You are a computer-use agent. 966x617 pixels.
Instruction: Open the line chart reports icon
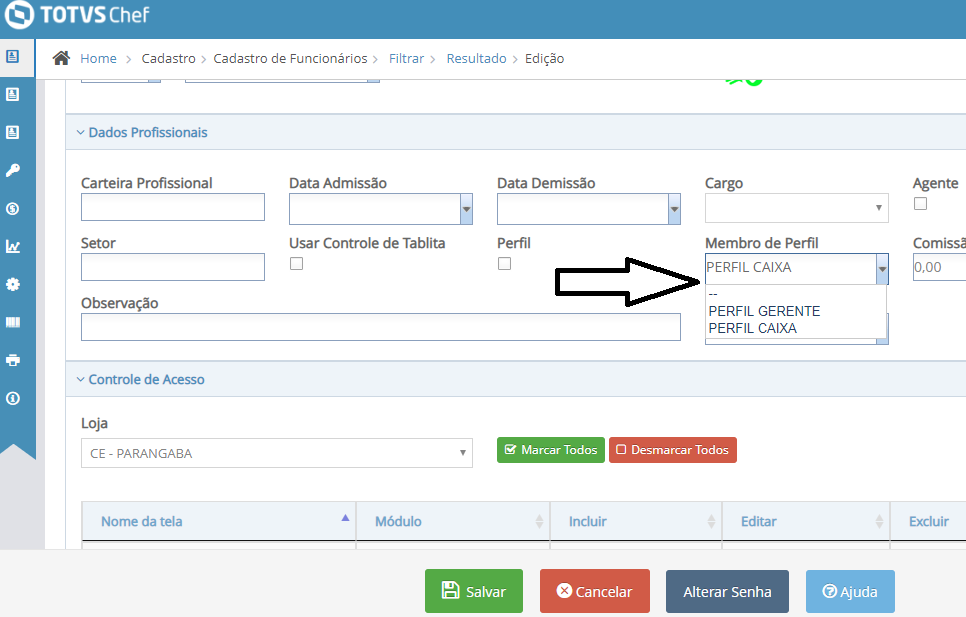coord(12,246)
